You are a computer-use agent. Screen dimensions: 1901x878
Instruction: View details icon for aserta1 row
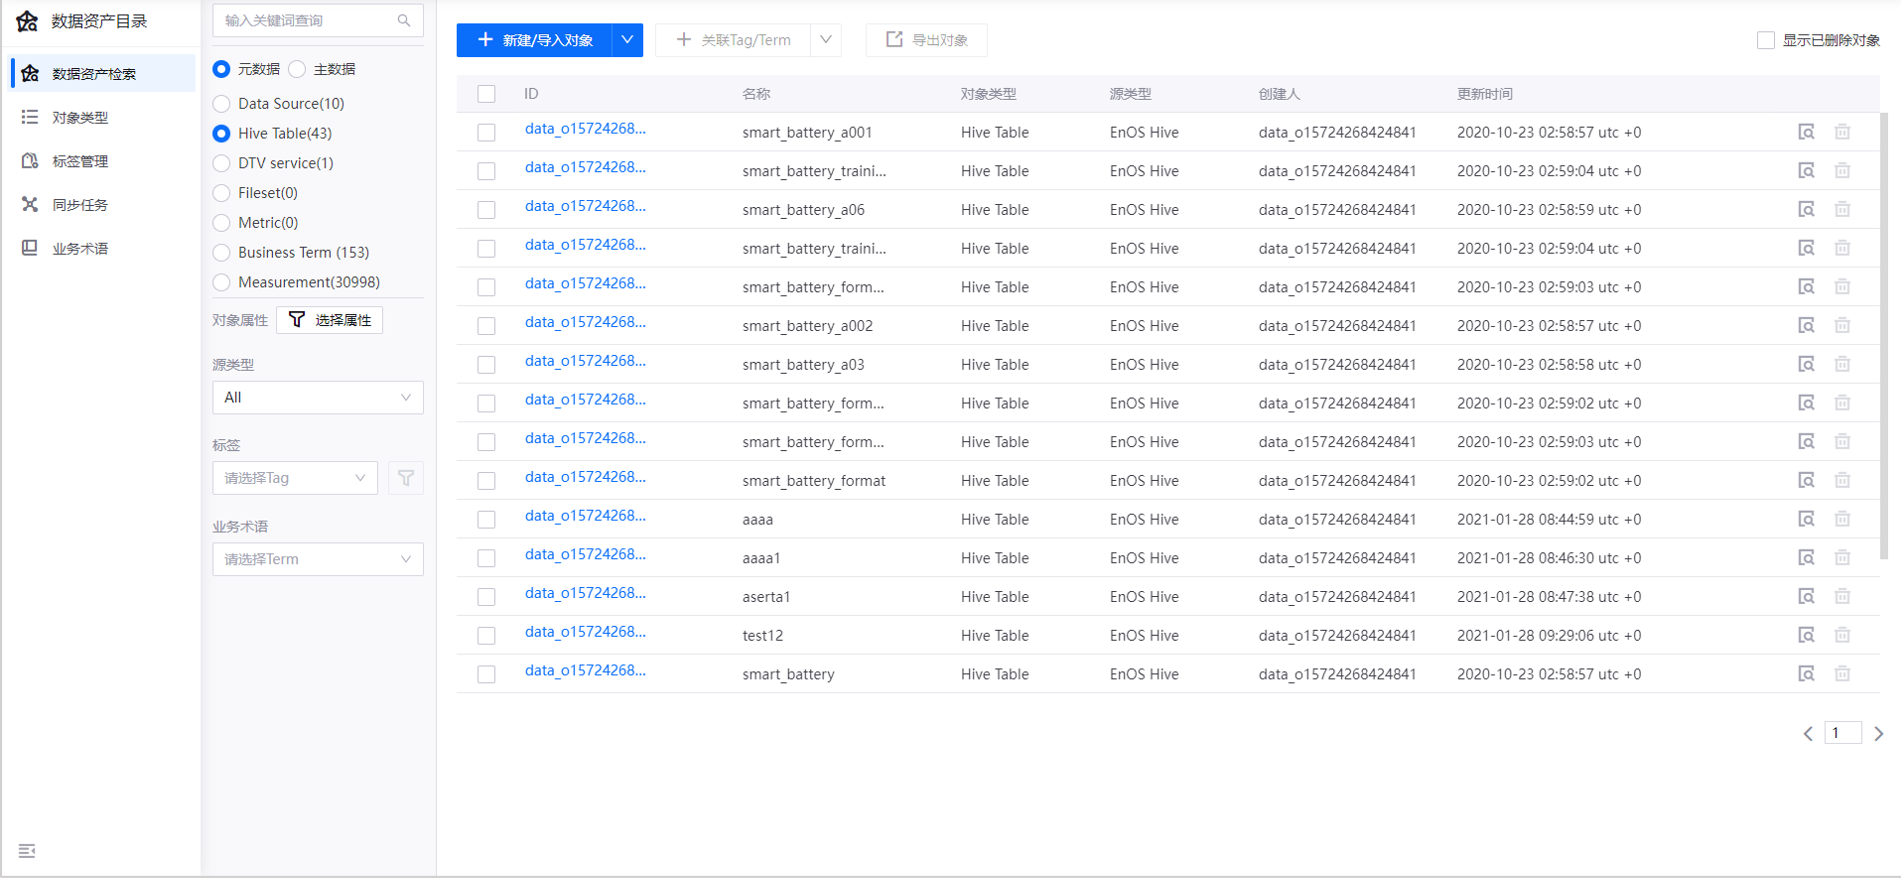pos(1806,596)
